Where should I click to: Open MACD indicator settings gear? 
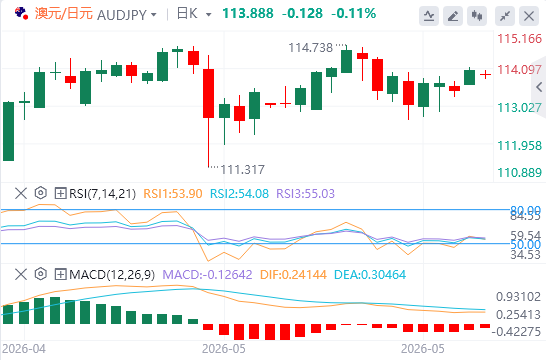click(x=41, y=274)
